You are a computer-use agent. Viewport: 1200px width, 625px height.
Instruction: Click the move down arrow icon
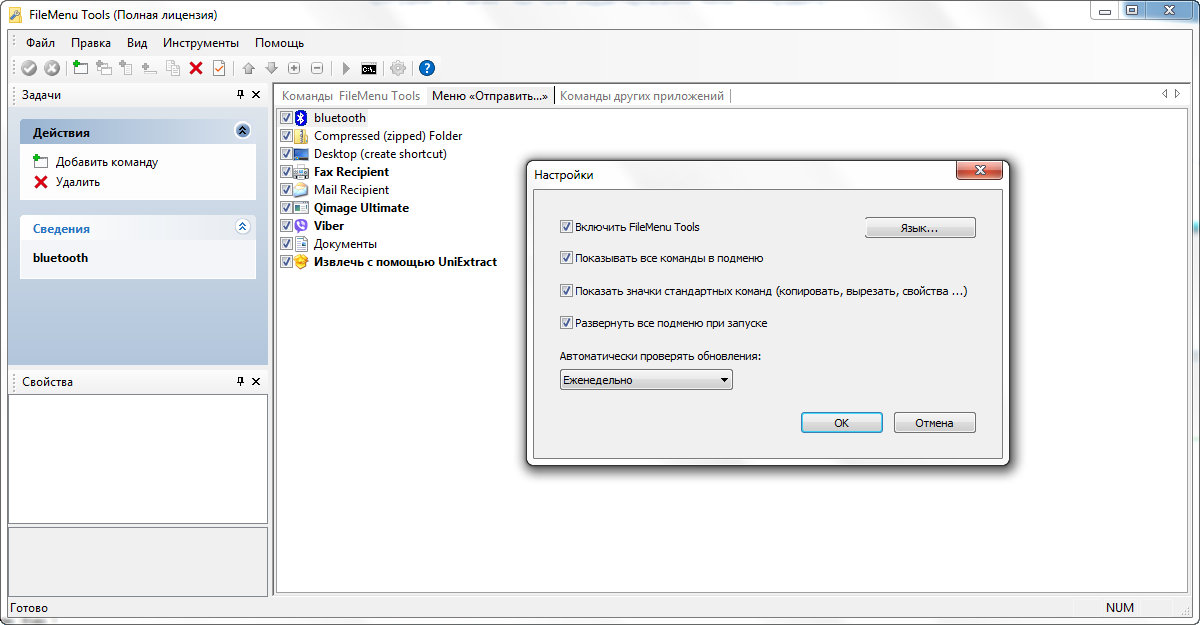(x=271, y=68)
